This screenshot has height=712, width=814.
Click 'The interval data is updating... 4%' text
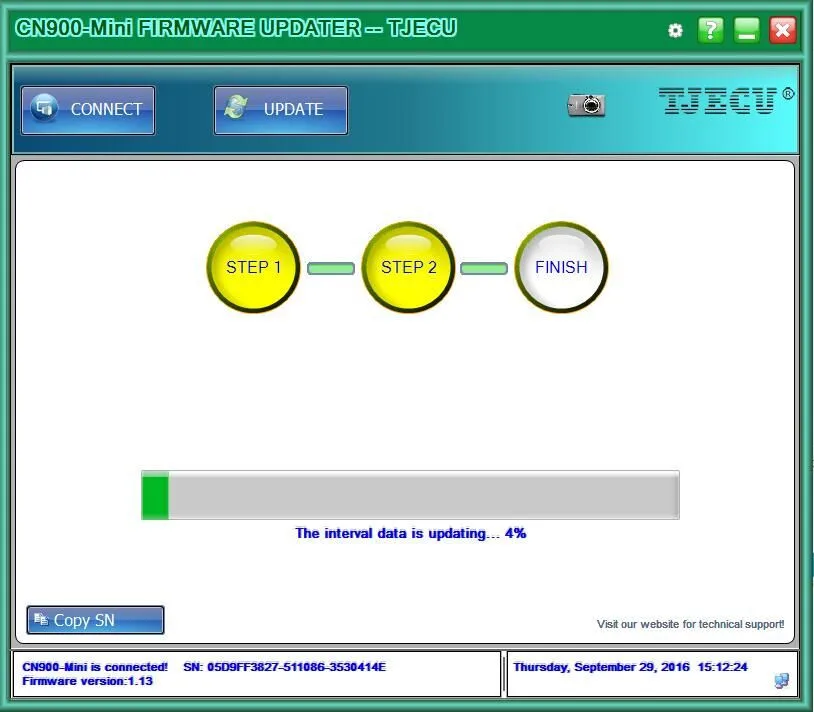[x=411, y=533]
